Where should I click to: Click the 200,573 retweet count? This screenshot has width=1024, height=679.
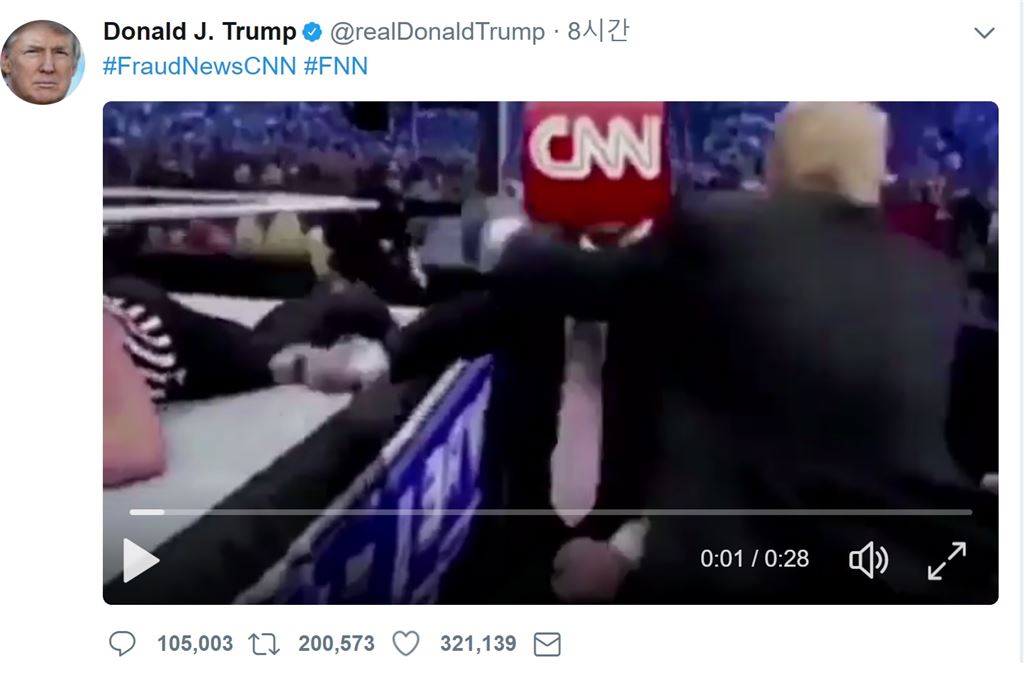click(x=336, y=644)
